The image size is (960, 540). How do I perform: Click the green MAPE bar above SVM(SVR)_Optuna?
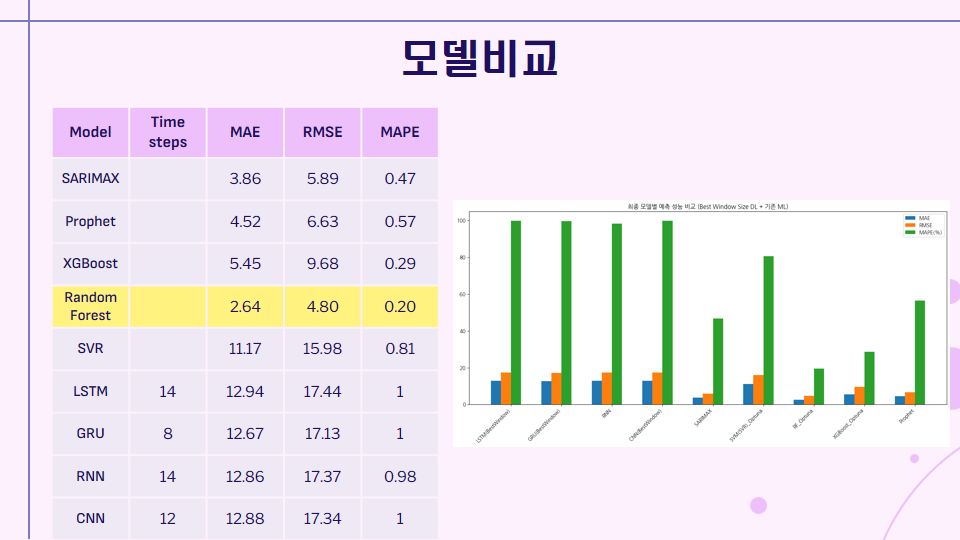point(768,331)
